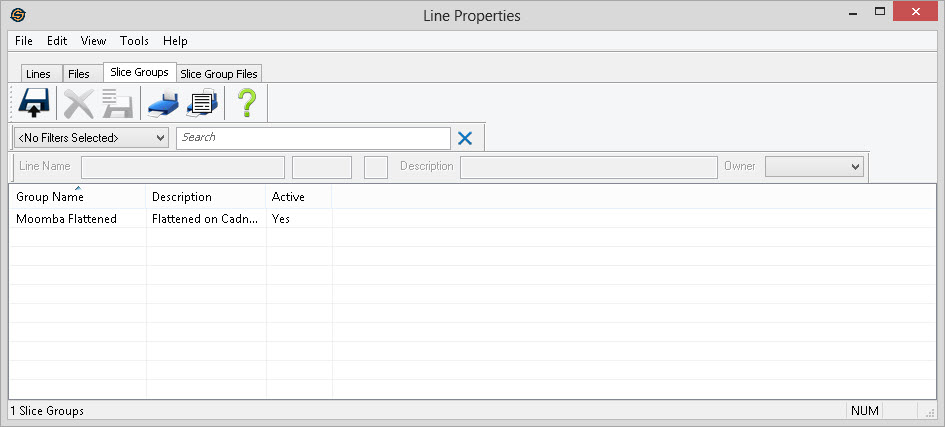The height and width of the screenshot is (427, 945).
Task: Click the grayed-out save icon
Action: coord(117,103)
